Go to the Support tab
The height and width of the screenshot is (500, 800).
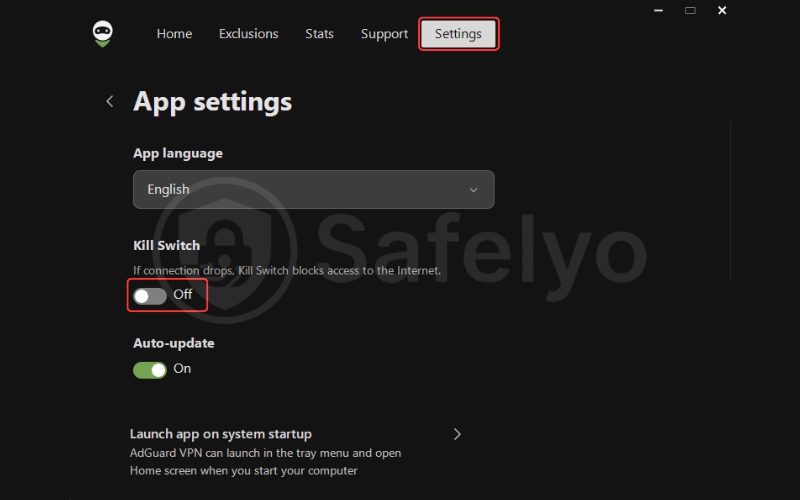coord(384,34)
